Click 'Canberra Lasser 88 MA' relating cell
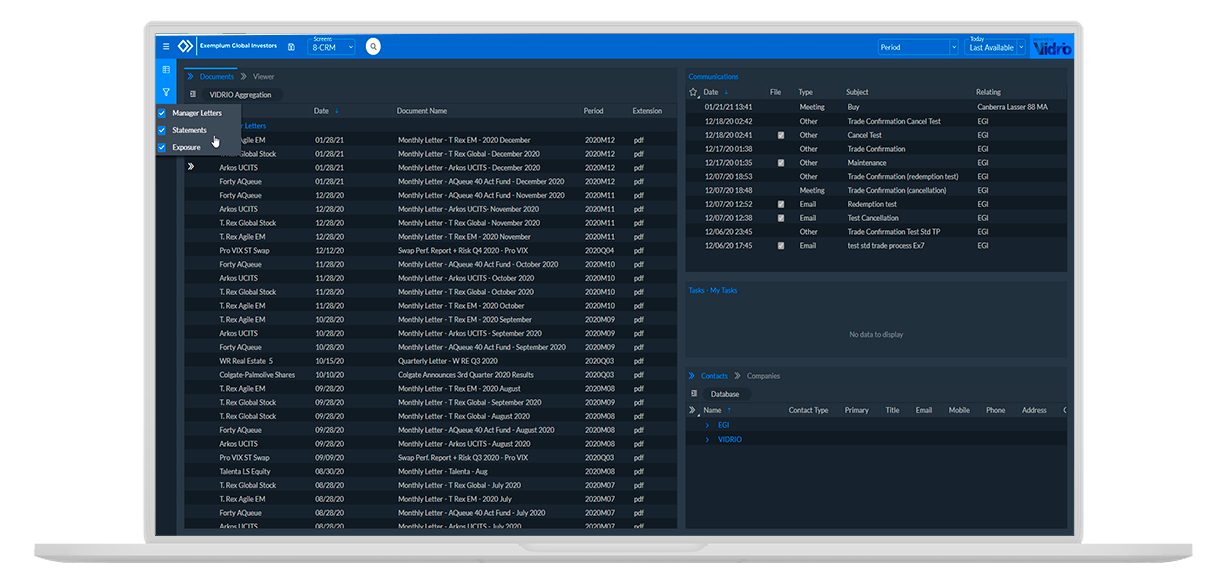Image resolution: width=1225 pixels, height=575 pixels. click(x=1012, y=107)
